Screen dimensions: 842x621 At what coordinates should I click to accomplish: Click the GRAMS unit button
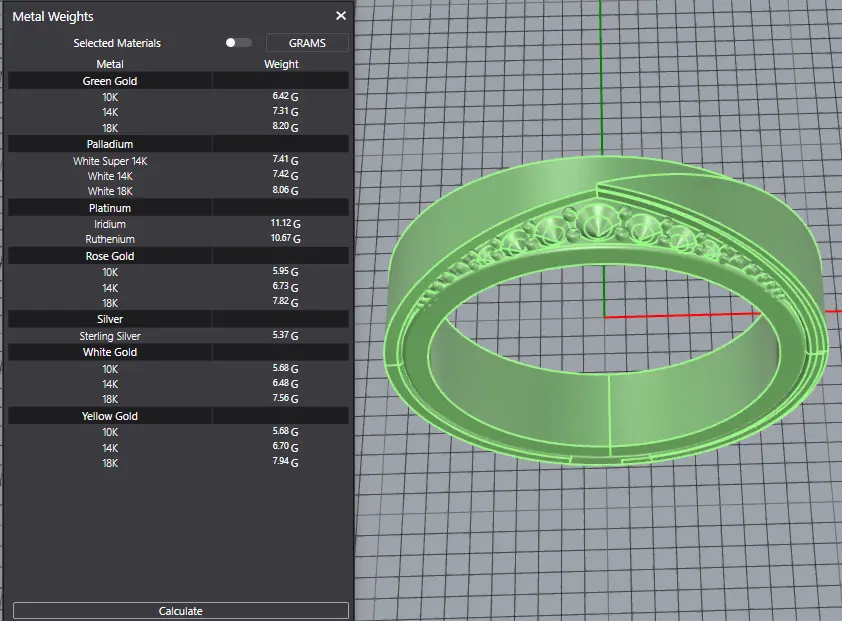307,43
